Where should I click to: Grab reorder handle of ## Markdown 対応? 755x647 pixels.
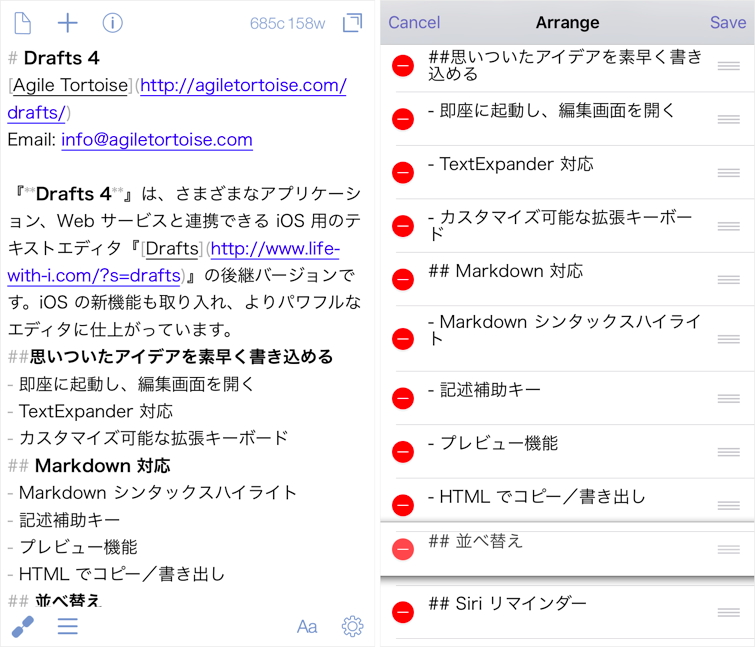(729, 279)
